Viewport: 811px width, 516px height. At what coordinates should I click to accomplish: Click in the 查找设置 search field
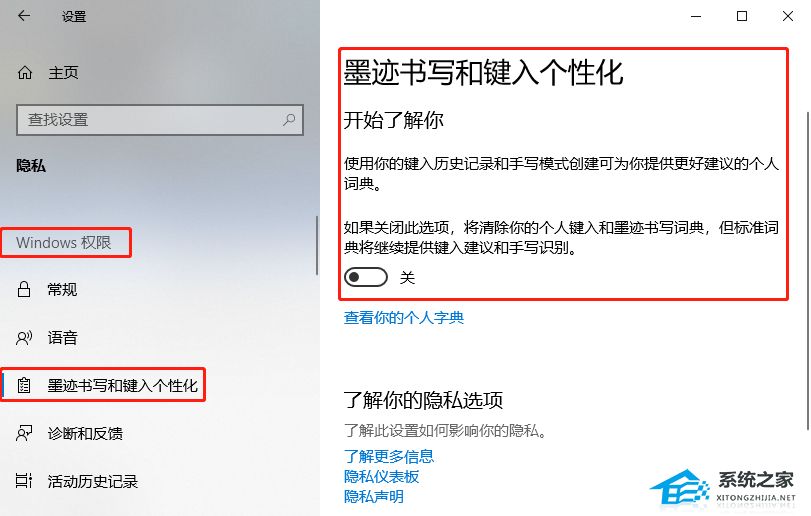[160, 120]
